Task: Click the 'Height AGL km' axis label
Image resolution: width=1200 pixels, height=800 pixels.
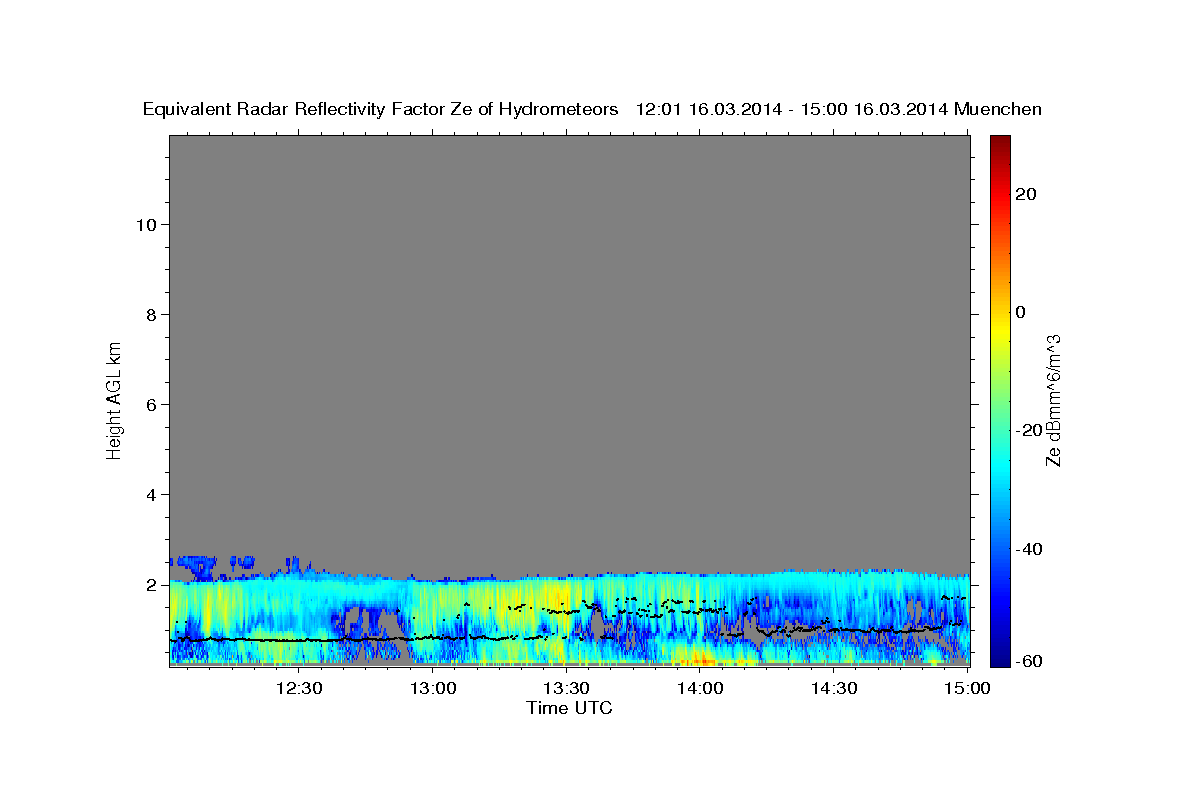Action: tap(115, 400)
